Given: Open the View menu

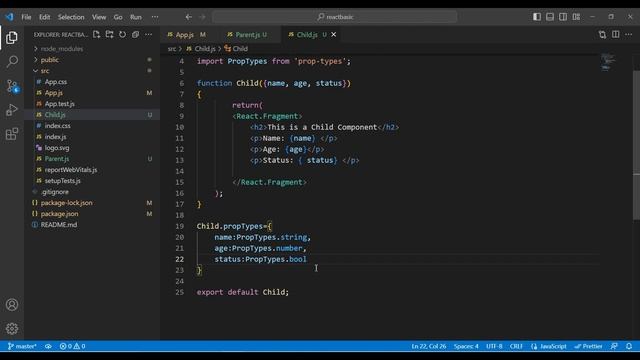Looking at the screenshot, I should pos(99,17).
